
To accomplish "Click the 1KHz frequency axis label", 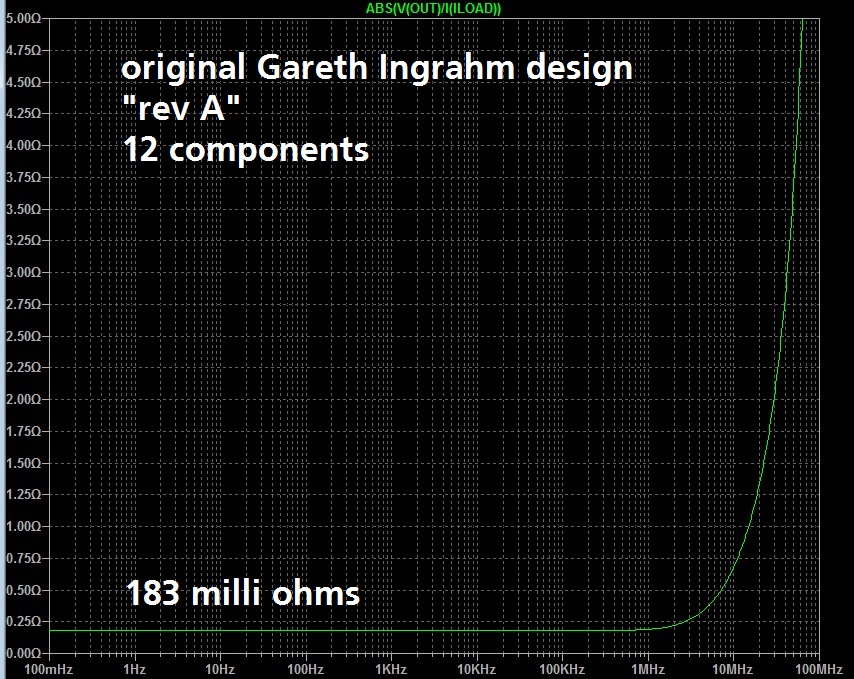I will (x=391, y=669).
